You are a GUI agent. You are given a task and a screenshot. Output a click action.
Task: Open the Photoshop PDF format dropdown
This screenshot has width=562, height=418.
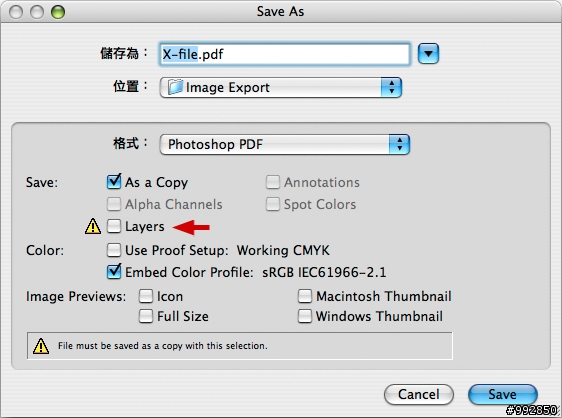coord(285,144)
